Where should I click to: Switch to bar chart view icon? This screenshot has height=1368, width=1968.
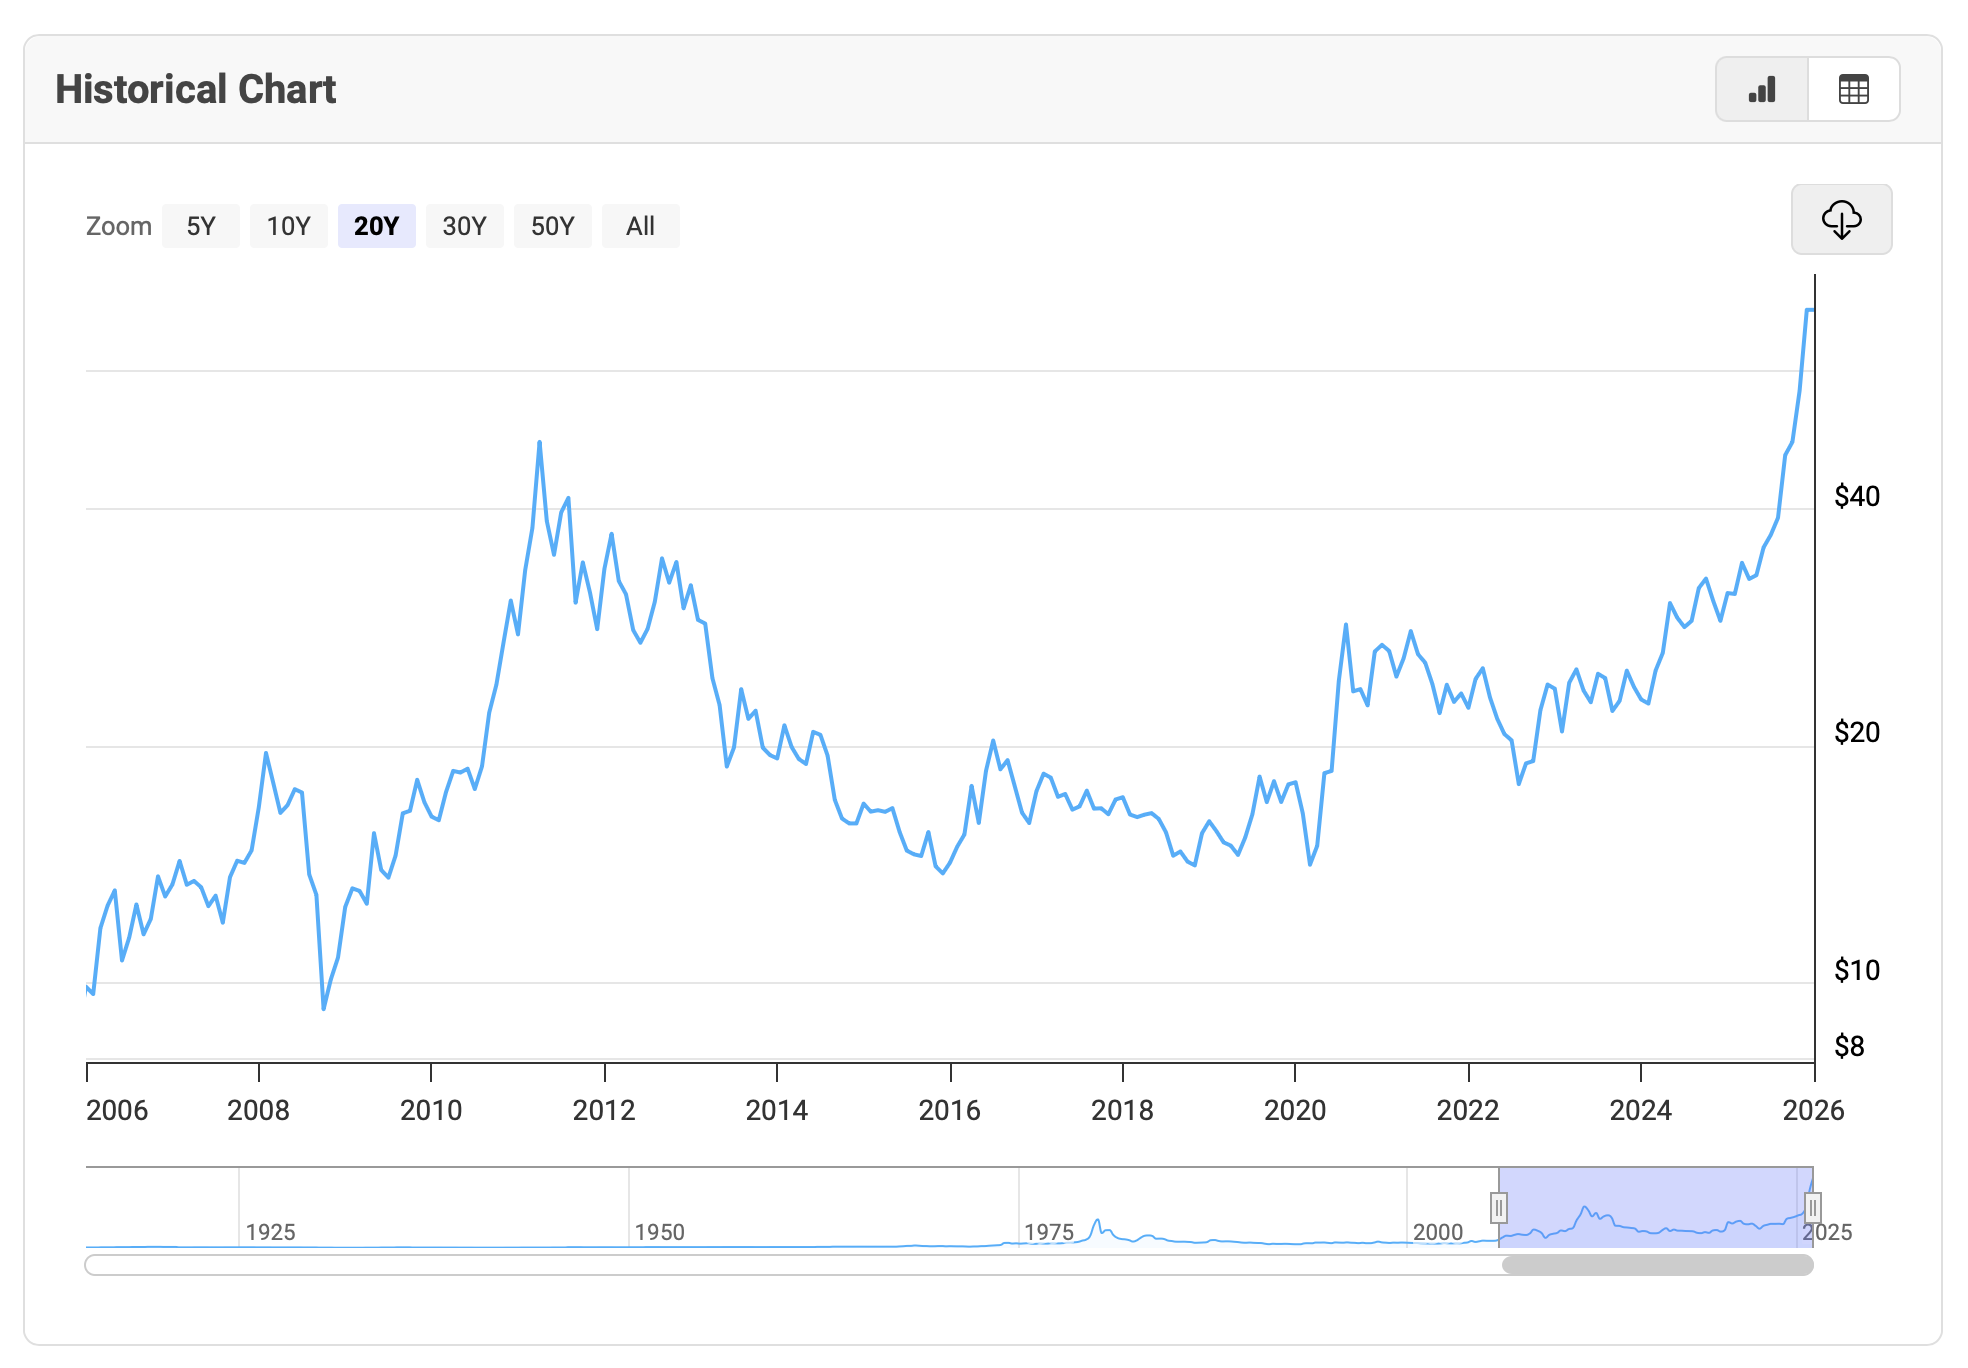pos(1762,90)
